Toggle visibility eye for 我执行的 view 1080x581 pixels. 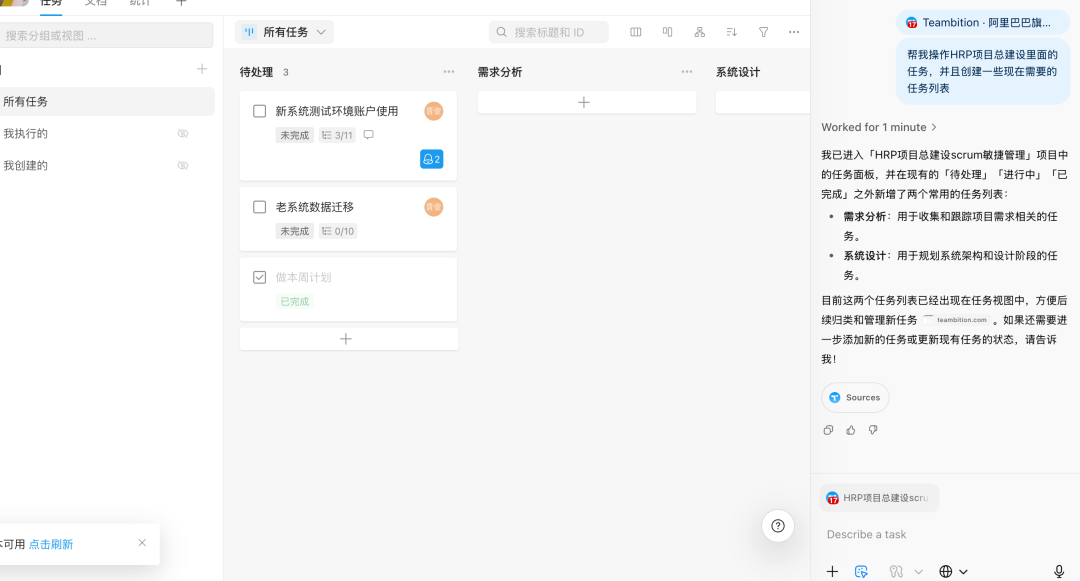tap(183, 134)
